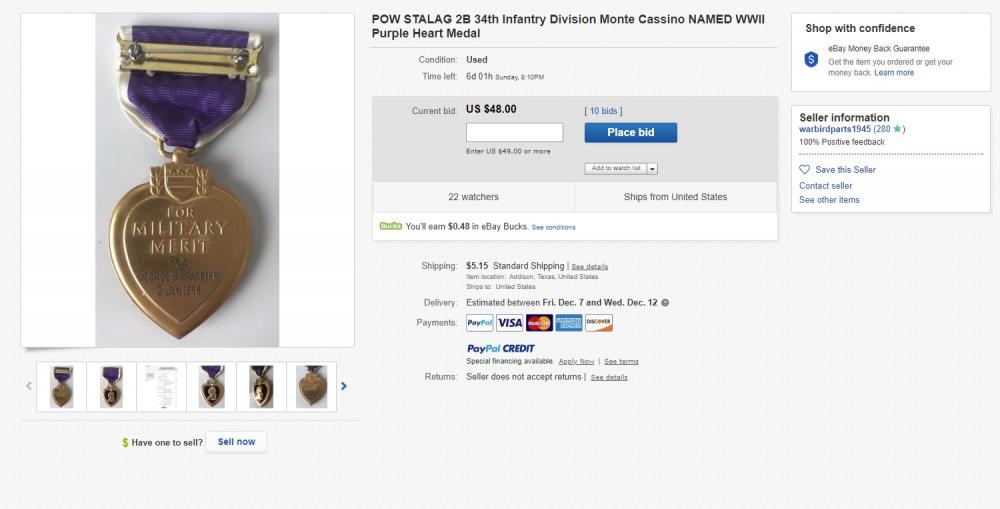The width and height of the screenshot is (1000, 509).
Task: Click the delivery estimate help icon
Action: 665,303
